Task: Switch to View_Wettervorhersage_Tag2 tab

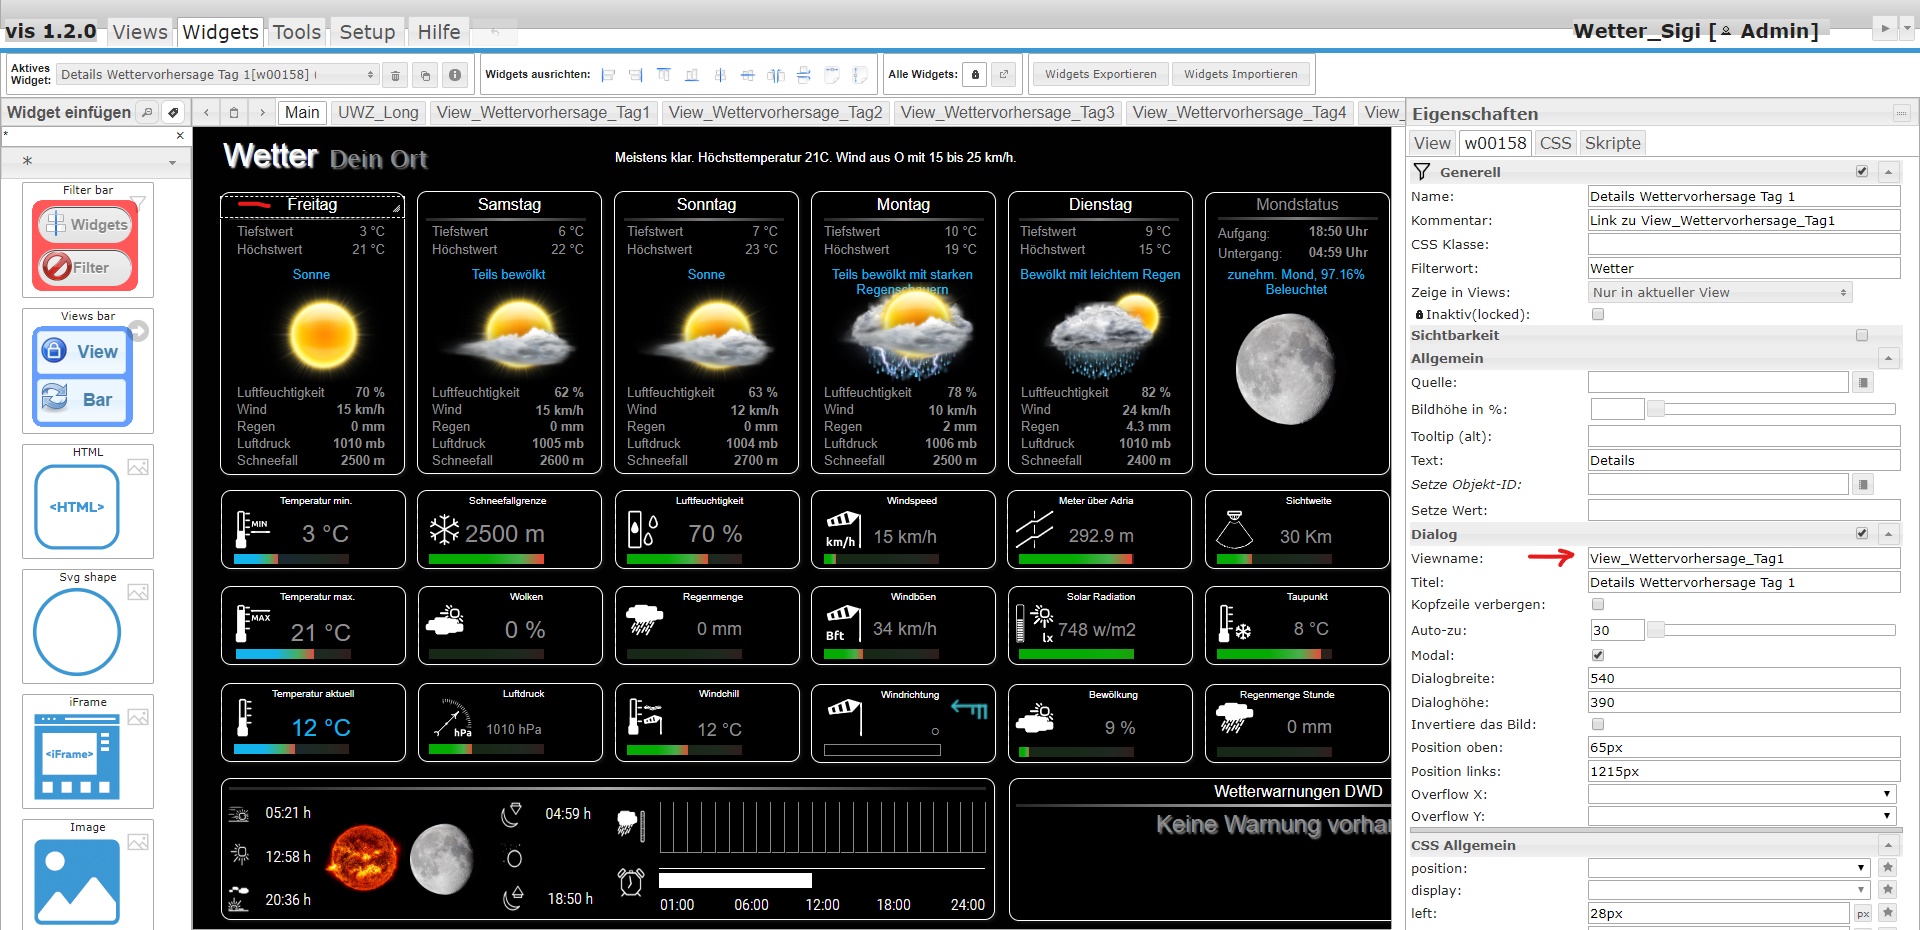Action: [775, 112]
